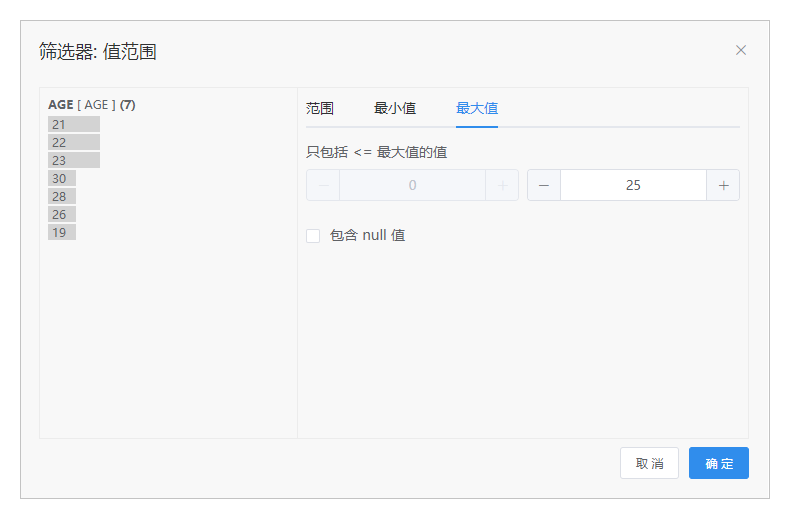
Task: Select AGE value 30 bar
Action: click(x=62, y=178)
